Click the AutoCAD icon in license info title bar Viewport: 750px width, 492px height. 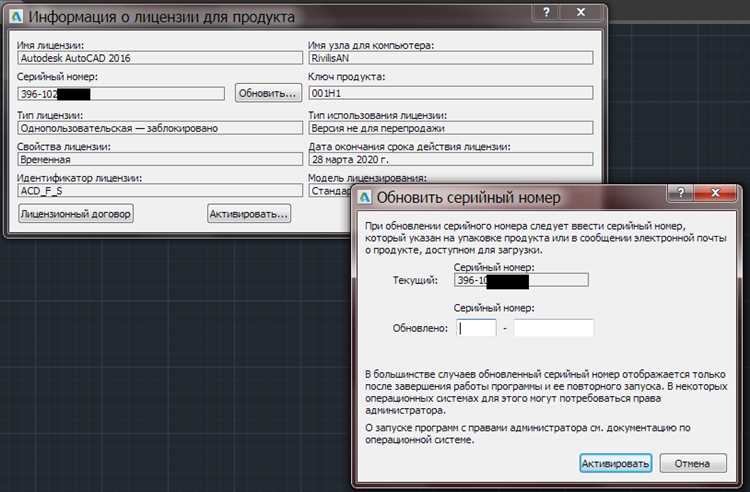pyautogui.click(x=17, y=17)
